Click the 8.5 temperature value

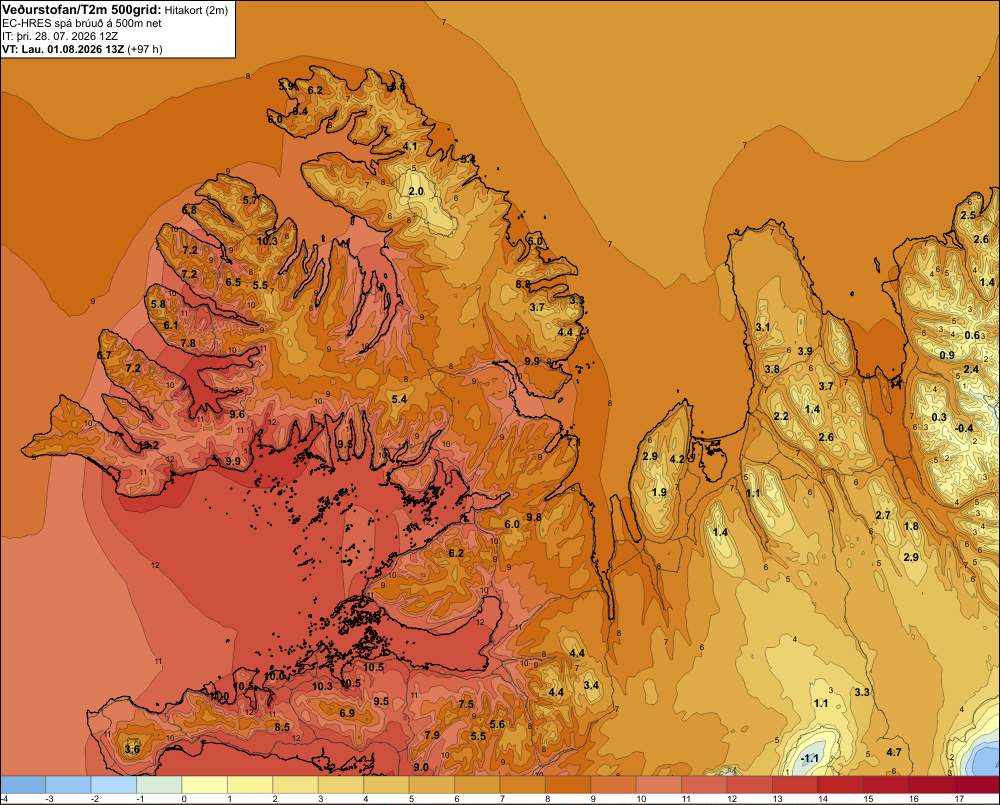point(282,727)
